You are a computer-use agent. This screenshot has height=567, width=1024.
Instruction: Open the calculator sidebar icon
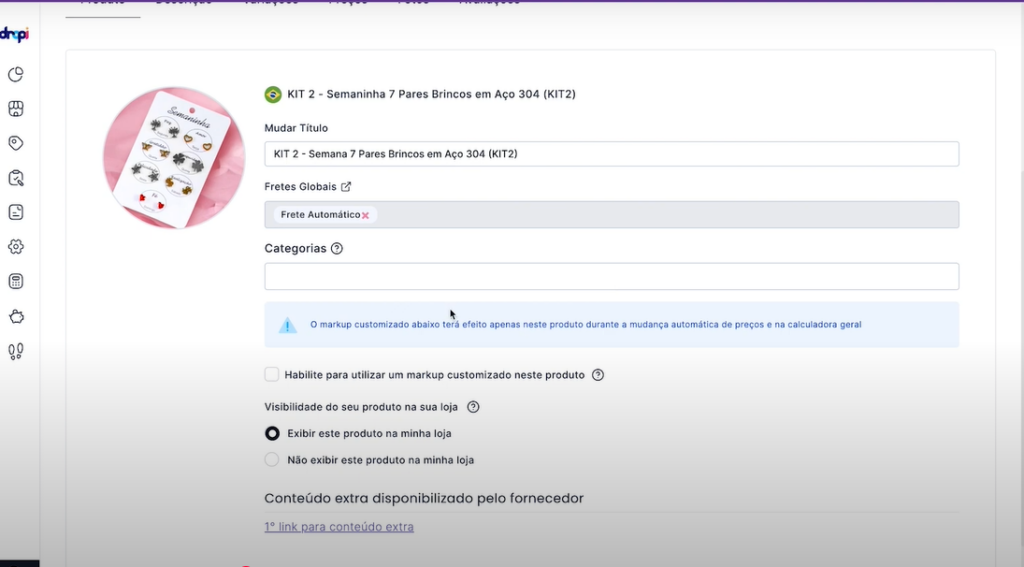(16, 282)
